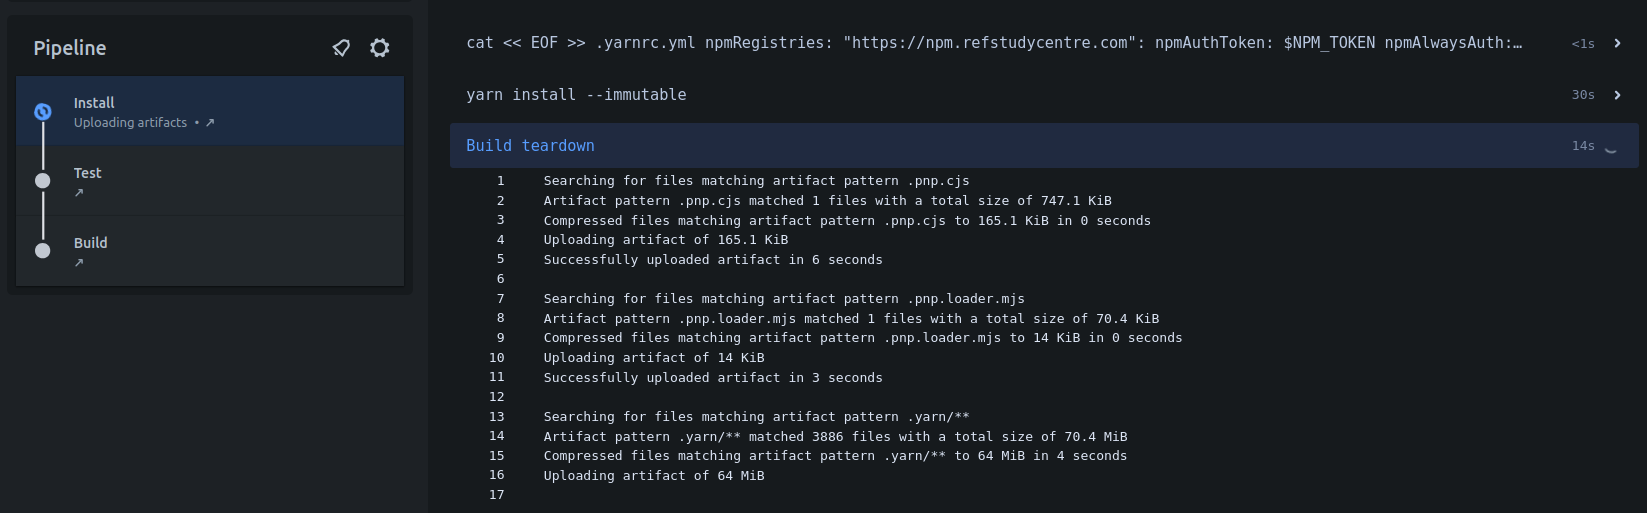1647x513 pixels.
Task: Select the Build pipeline step
Action: click(210, 251)
